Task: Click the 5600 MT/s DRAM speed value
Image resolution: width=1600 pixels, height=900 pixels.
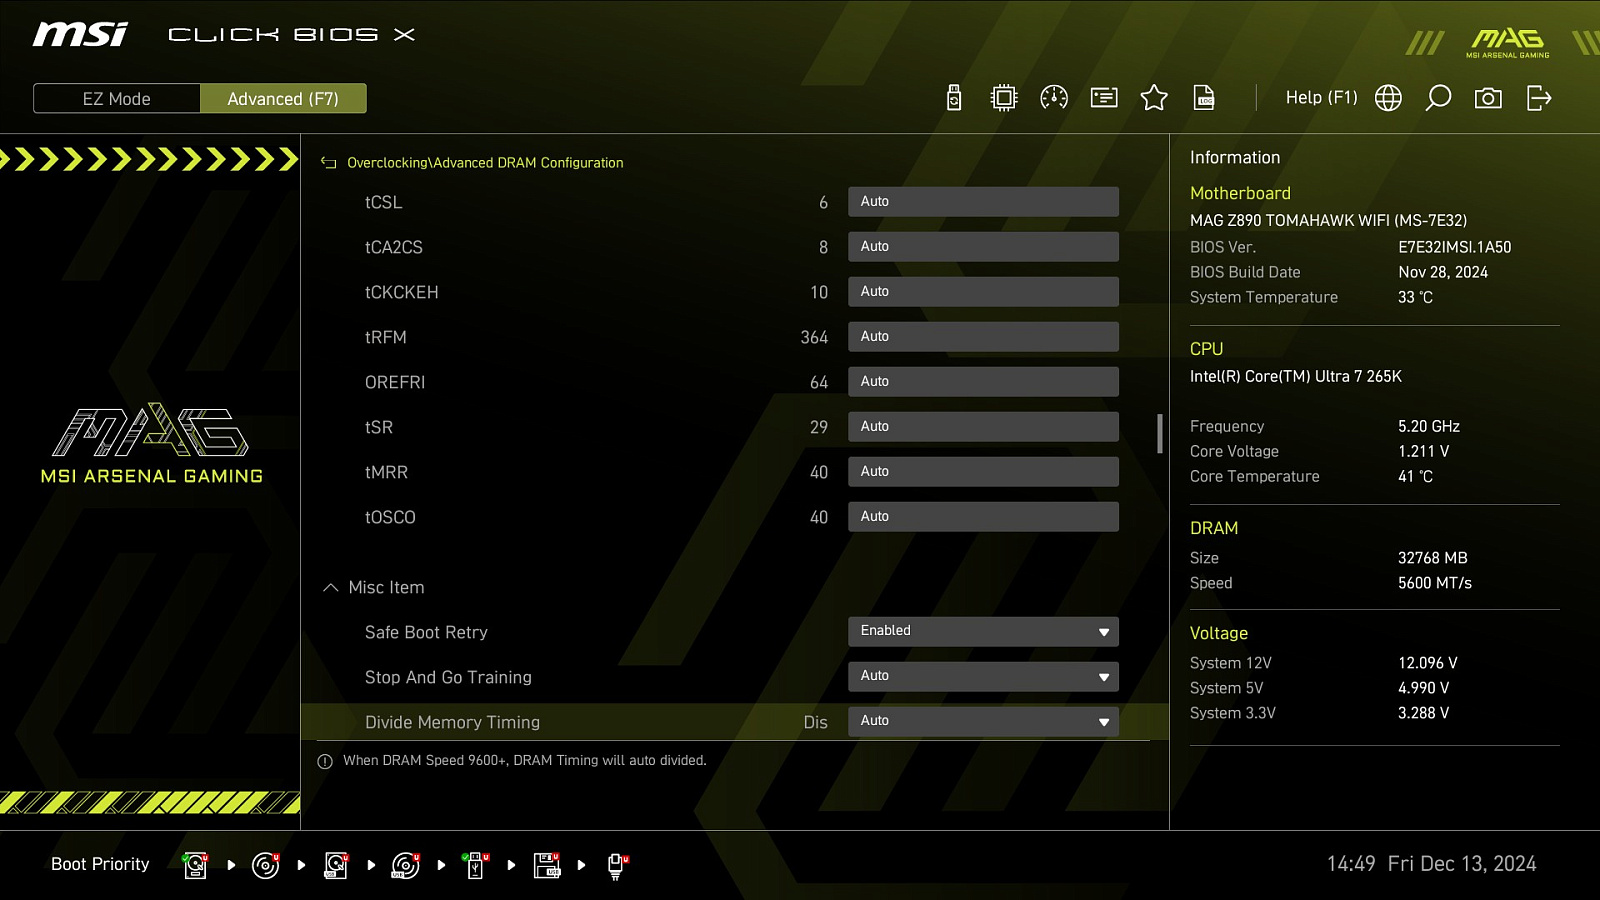Action: pos(1435,583)
